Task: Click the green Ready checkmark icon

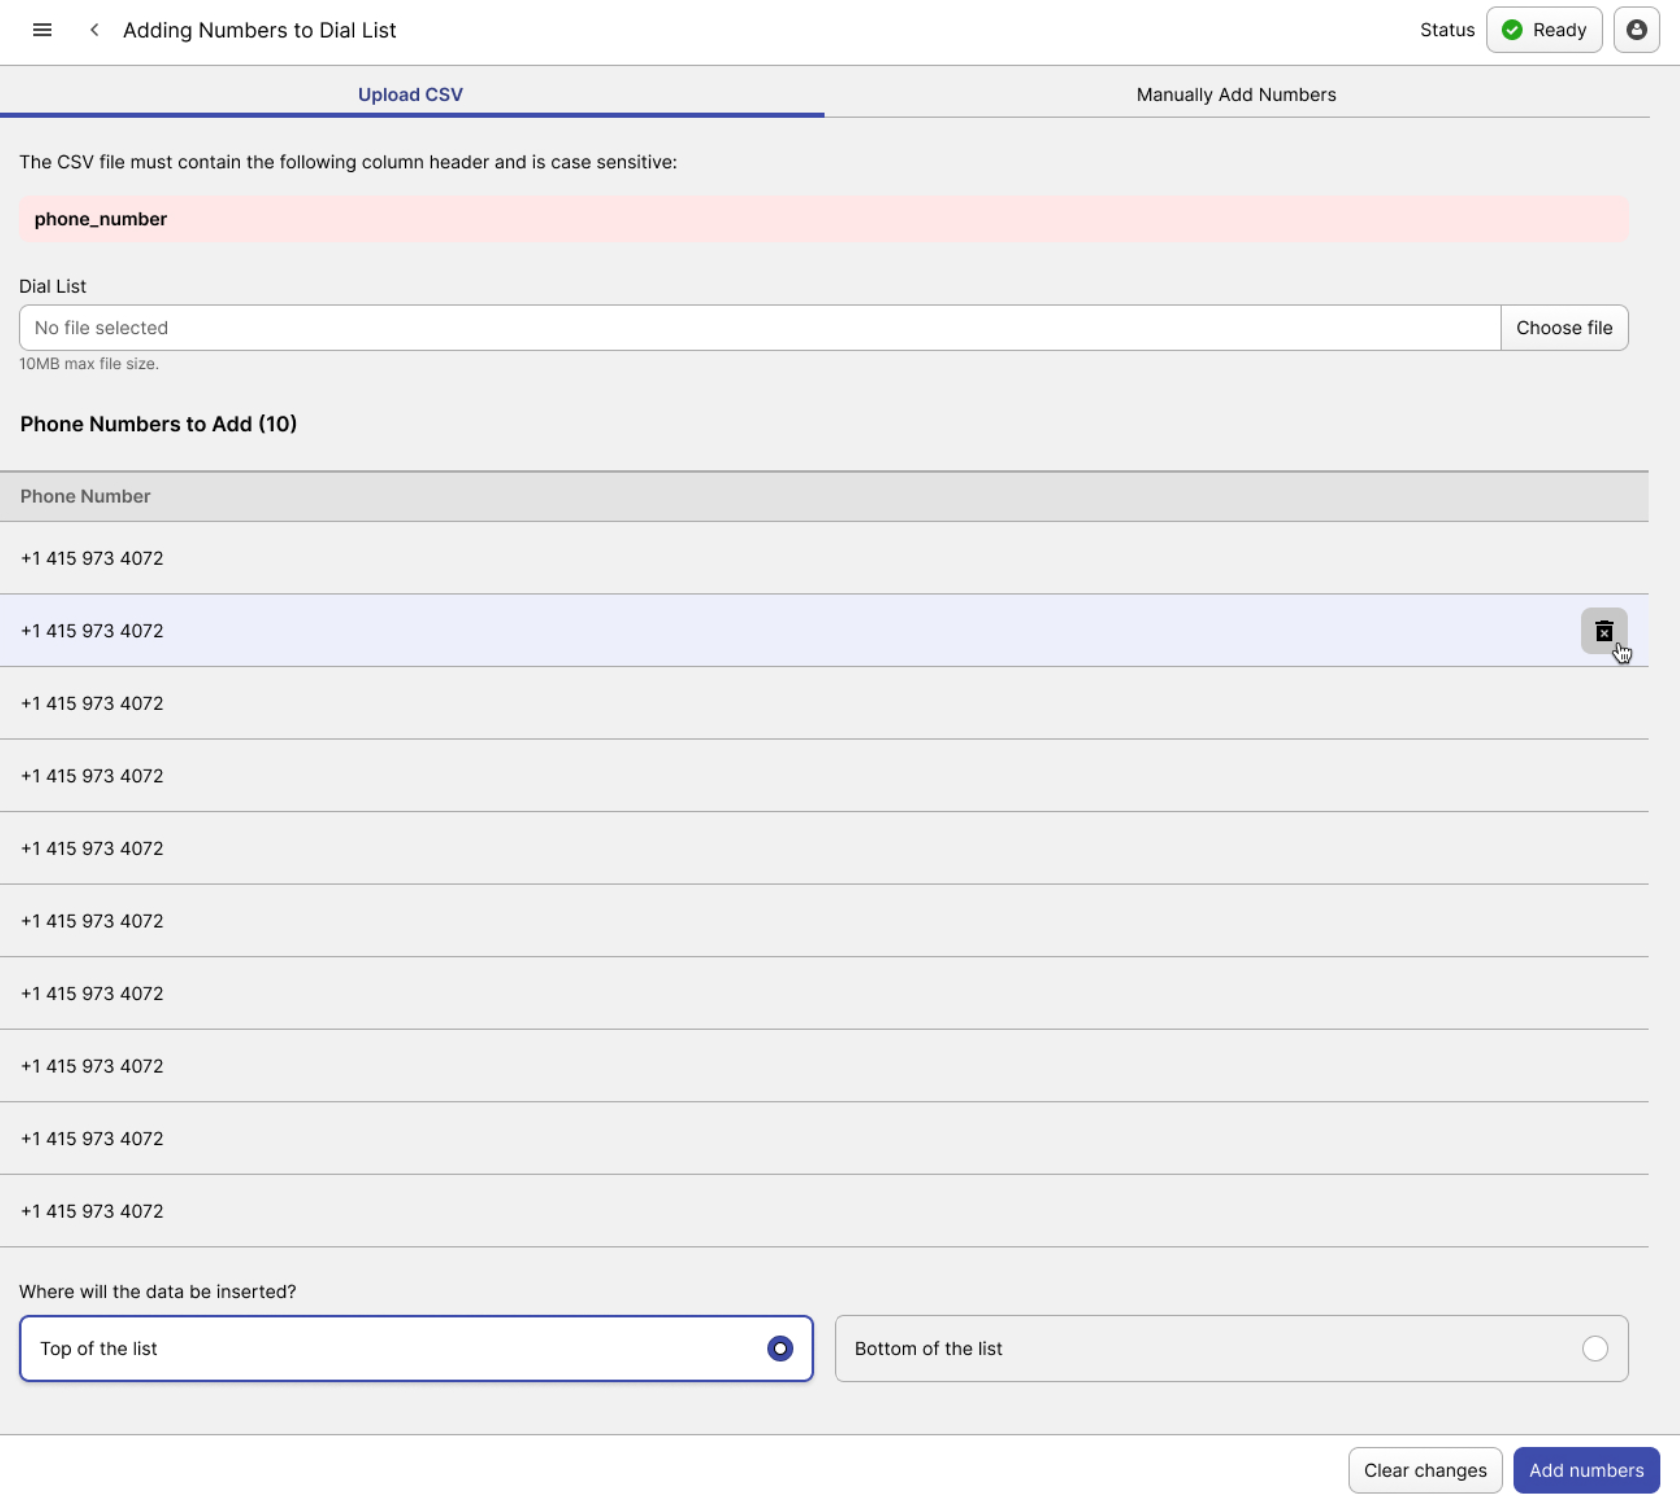Action: click(1512, 30)
